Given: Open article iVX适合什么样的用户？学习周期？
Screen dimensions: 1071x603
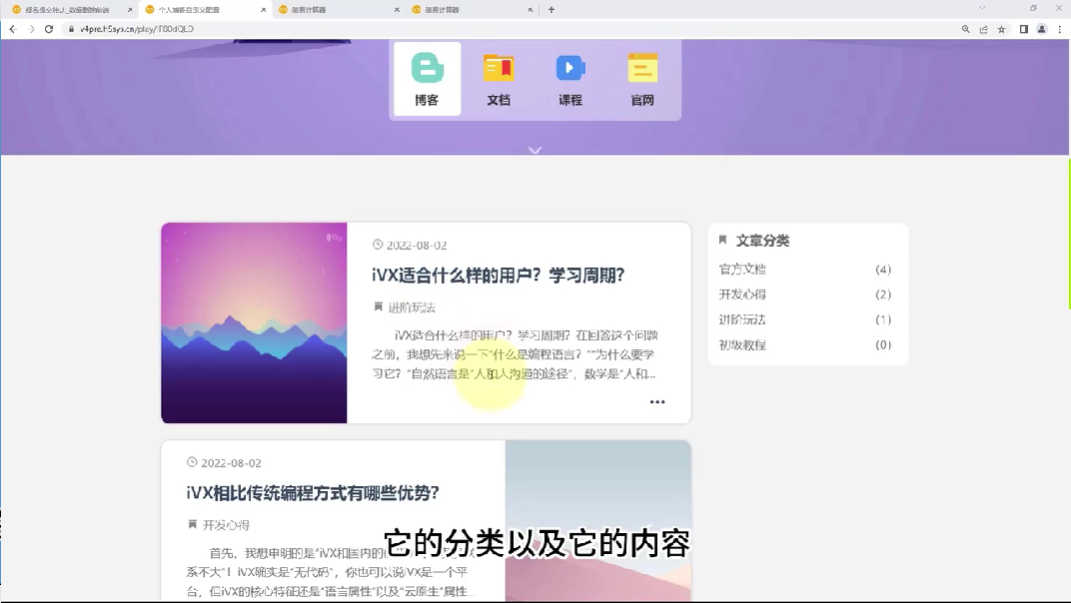Looking at the screenshot, I should (498, 275).
